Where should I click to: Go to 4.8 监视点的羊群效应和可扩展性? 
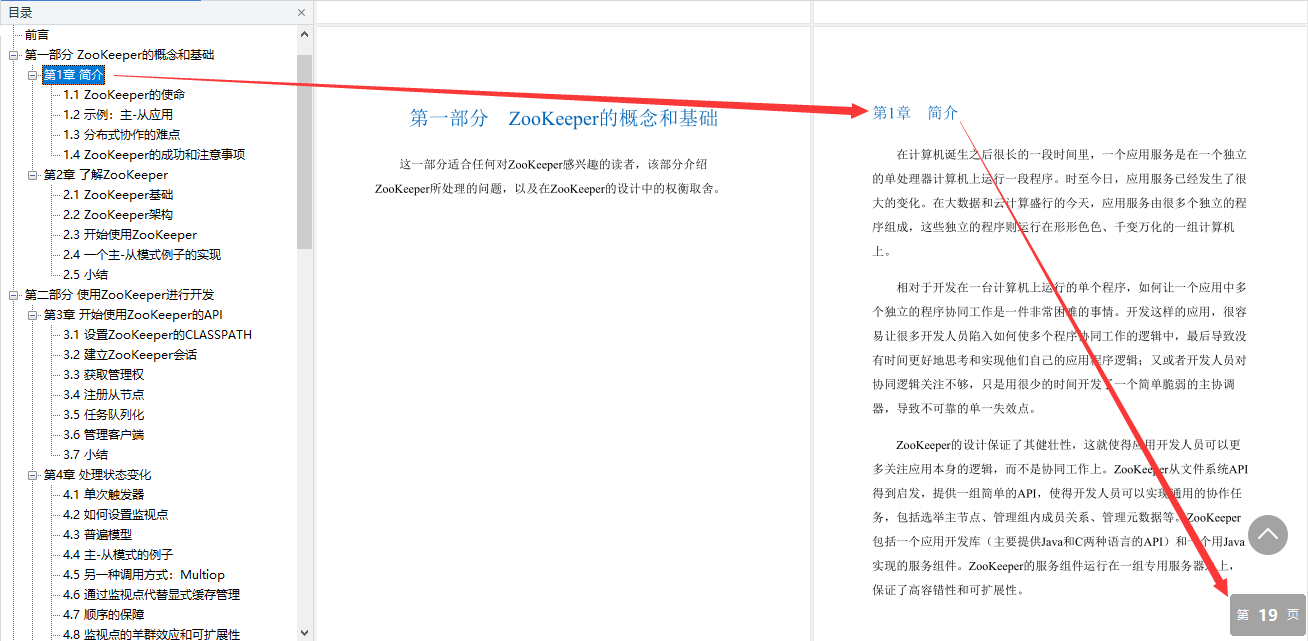(x=151, y=634)
